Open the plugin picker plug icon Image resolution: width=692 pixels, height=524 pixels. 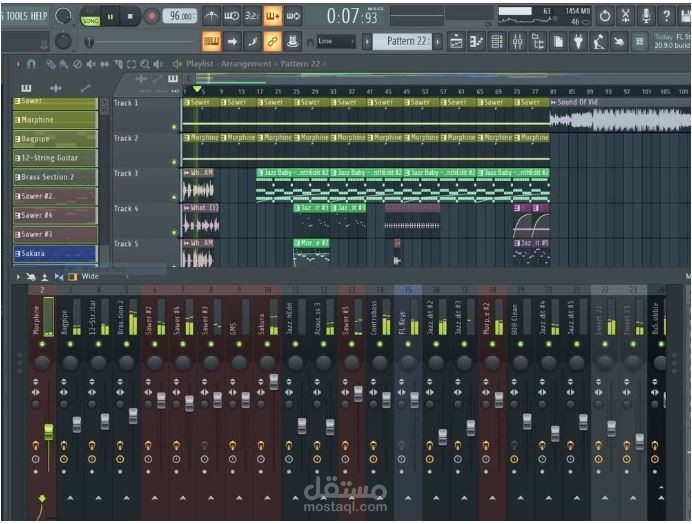click(x=578, y=42)
